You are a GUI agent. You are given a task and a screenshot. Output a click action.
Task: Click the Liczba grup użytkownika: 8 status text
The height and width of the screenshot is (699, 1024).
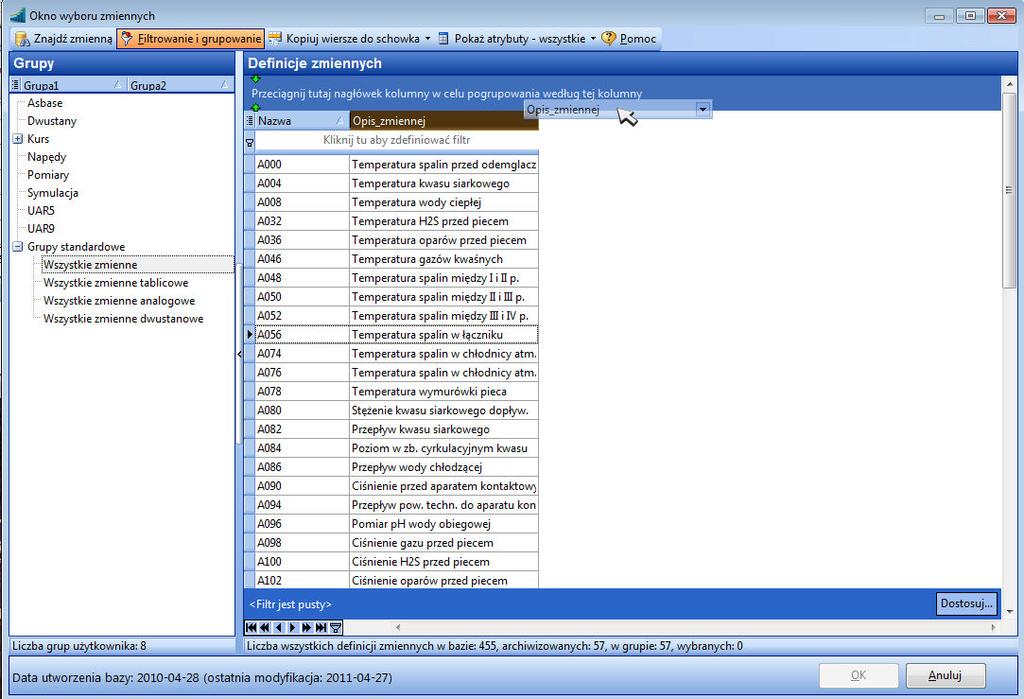(79, 646)
